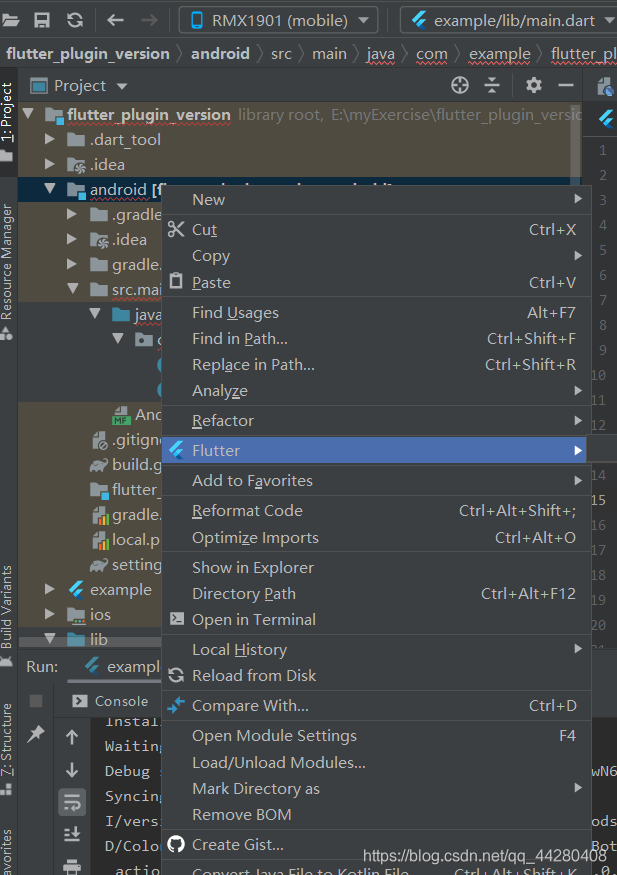Screen dimensions: 617x875
Task: Expand the root-level .idea folder
Action: (x=50, y=164)
